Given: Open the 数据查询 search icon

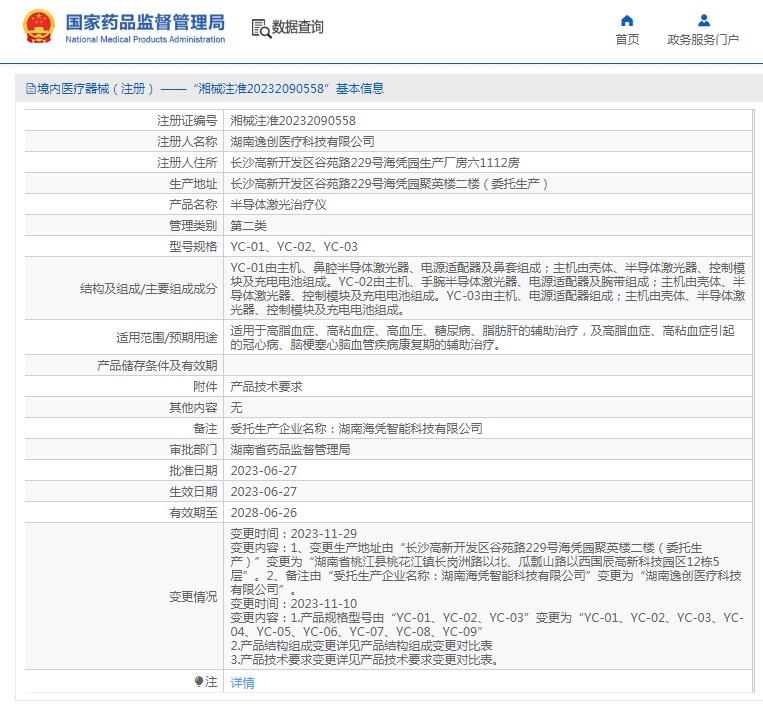Looking at the screenshot, I should pyautogui.click(x=261, y=28).
